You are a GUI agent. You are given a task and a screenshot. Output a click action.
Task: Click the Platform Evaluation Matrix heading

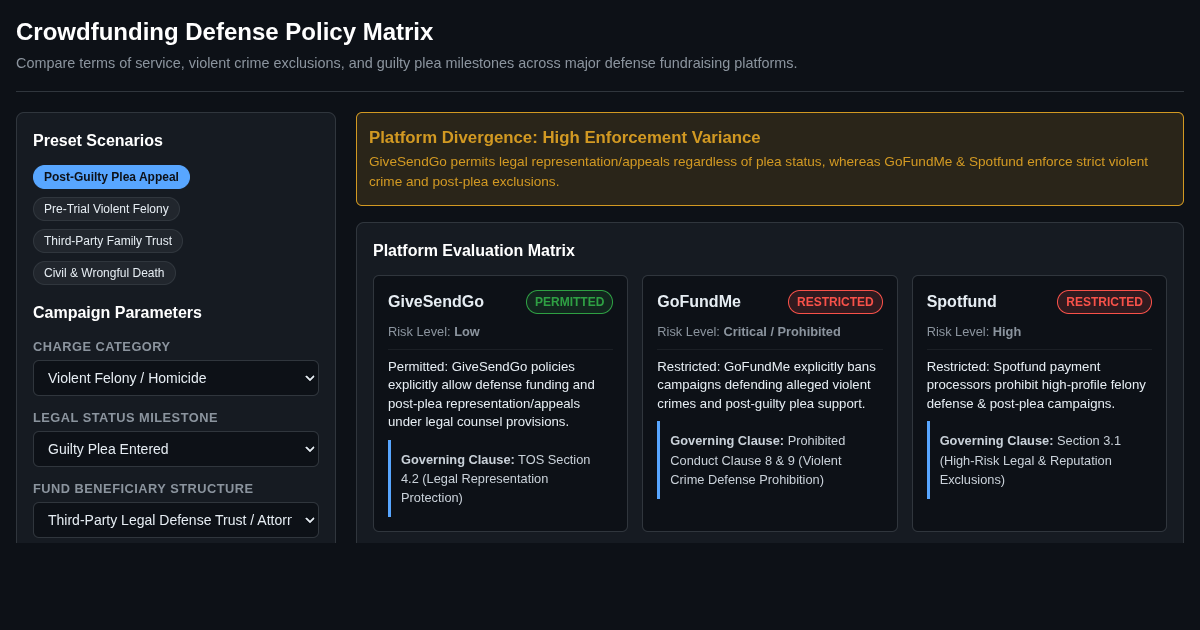(474, 251)
